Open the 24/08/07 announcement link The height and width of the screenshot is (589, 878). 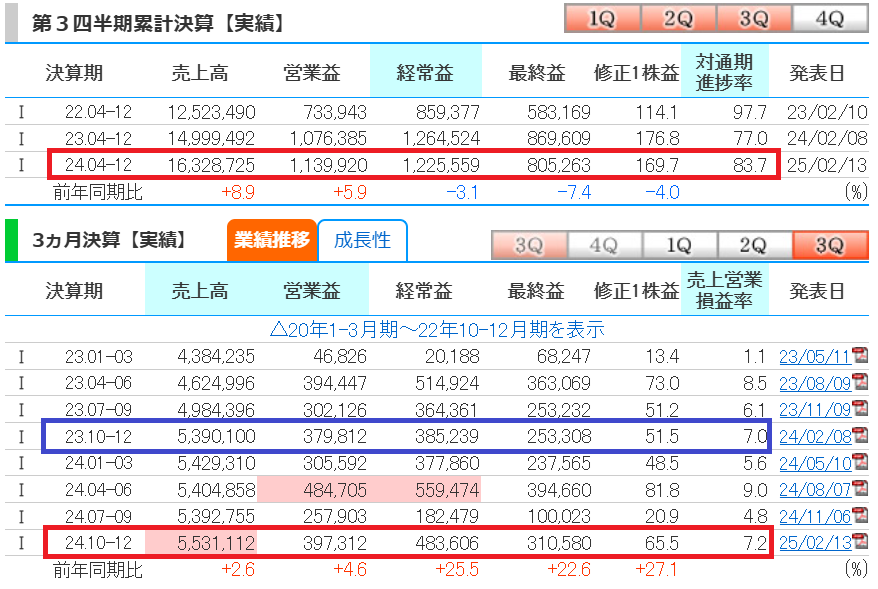[x=815, y=490]
